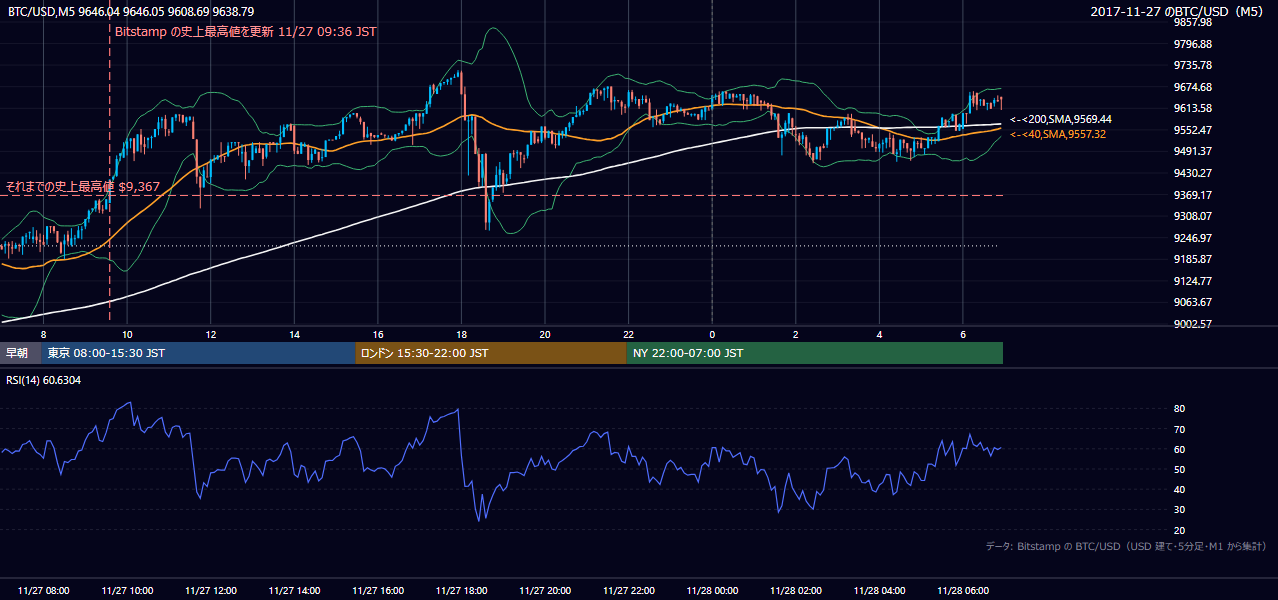Click time label 11/27 16:00
The height and width of the screenshot is (600, 1278).
coord(378,590)
